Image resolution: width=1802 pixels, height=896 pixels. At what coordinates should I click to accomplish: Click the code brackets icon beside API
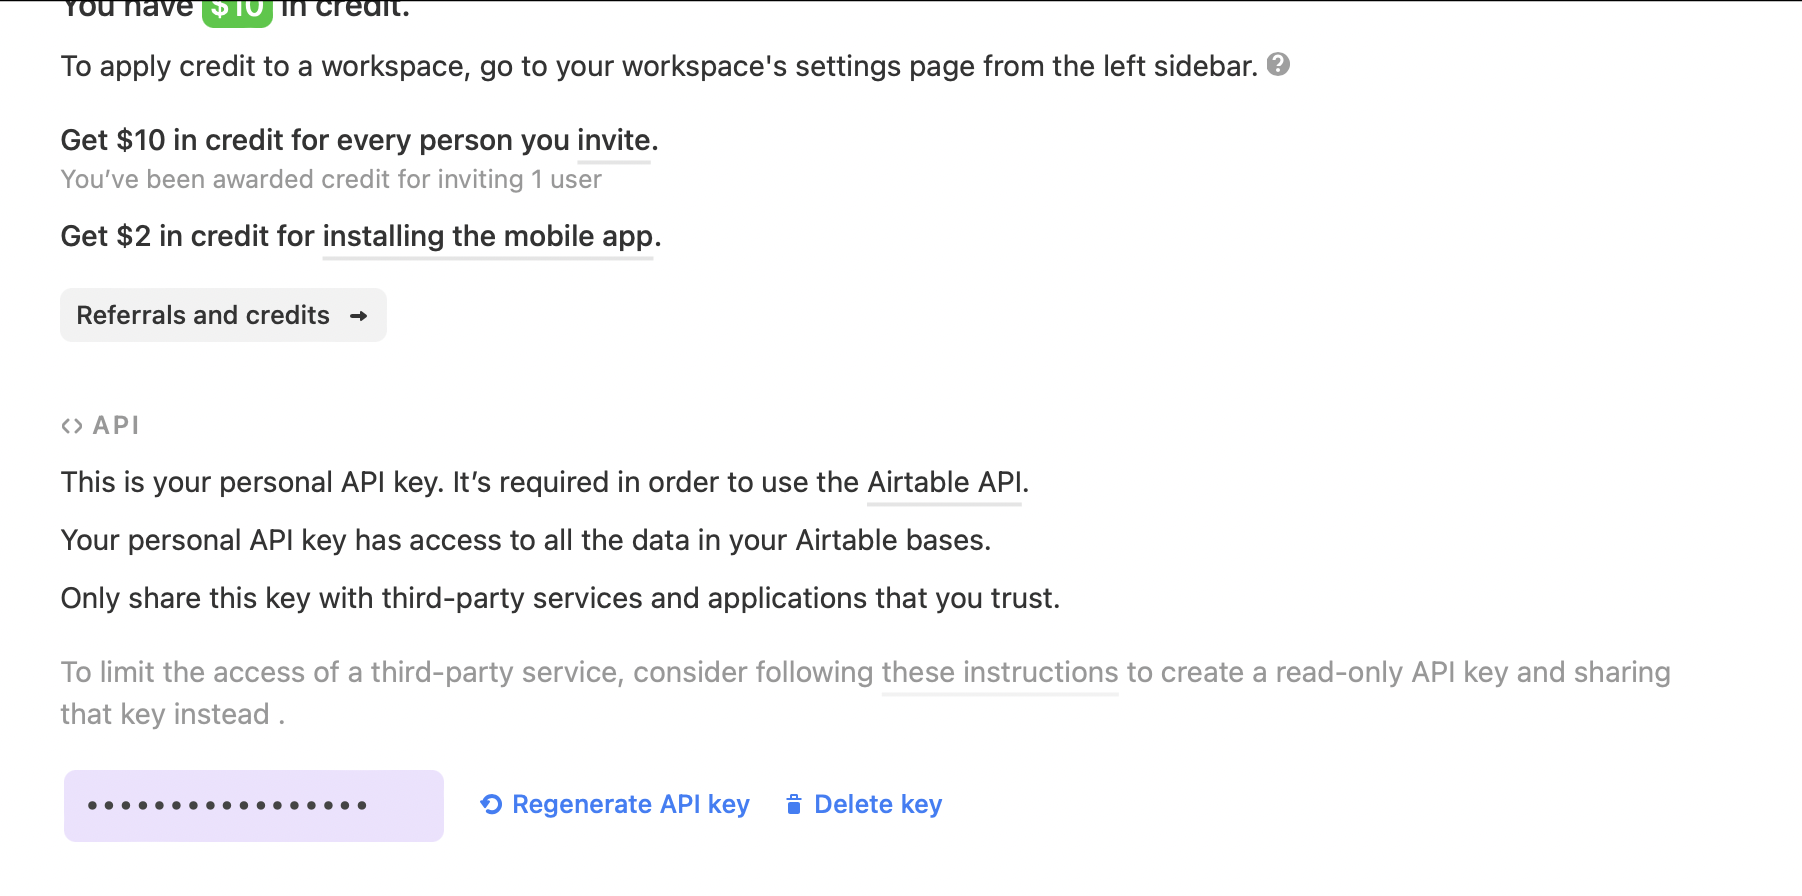tap(71, 426)
